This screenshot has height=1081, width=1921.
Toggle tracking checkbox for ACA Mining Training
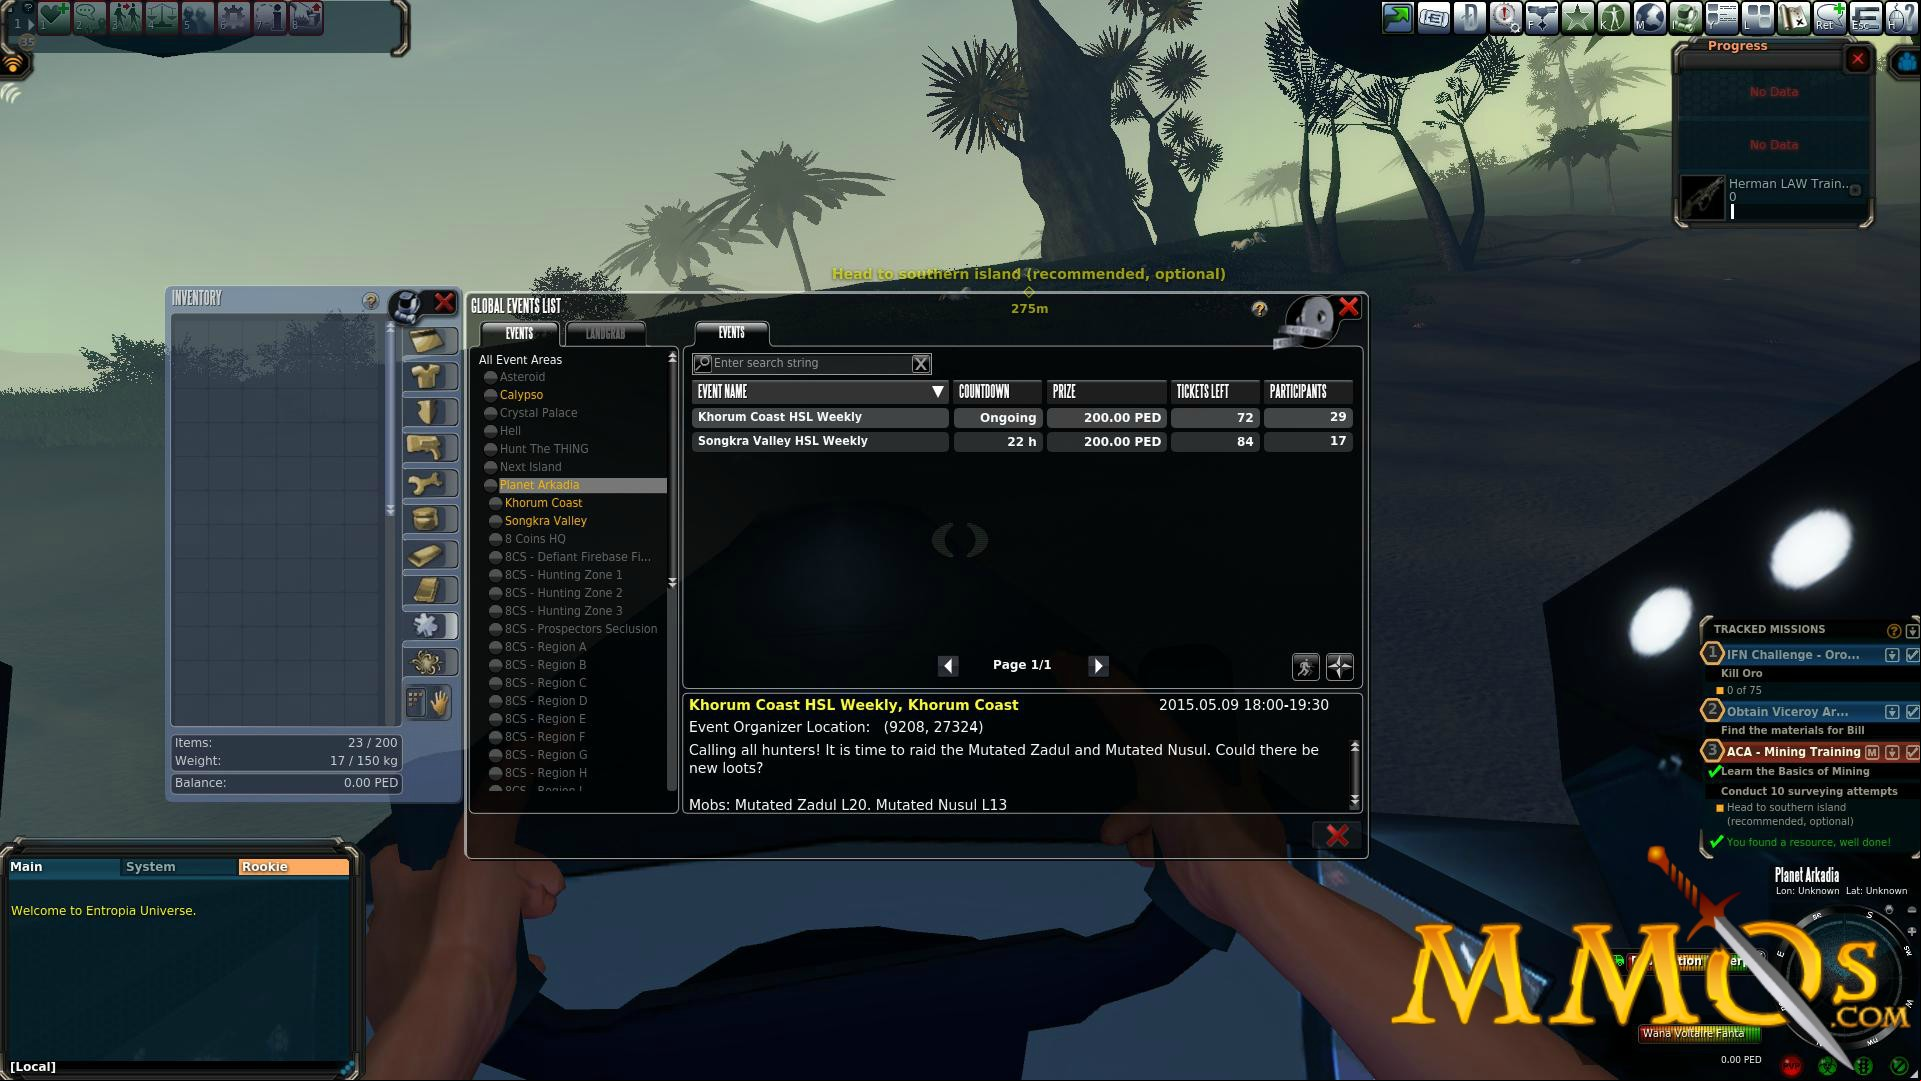pos(1912,752)
